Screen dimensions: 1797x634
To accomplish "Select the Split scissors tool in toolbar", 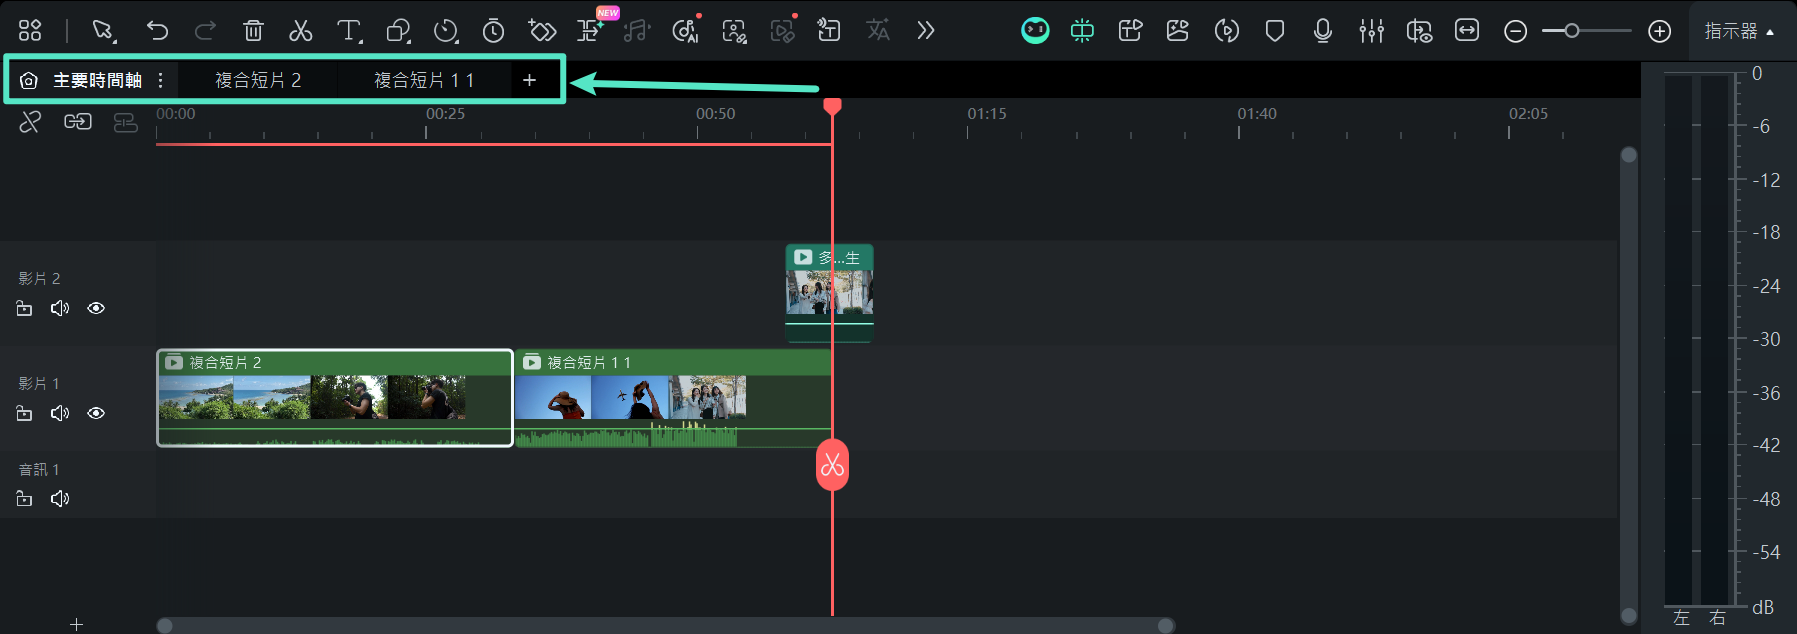I will [x=300, y=31].
